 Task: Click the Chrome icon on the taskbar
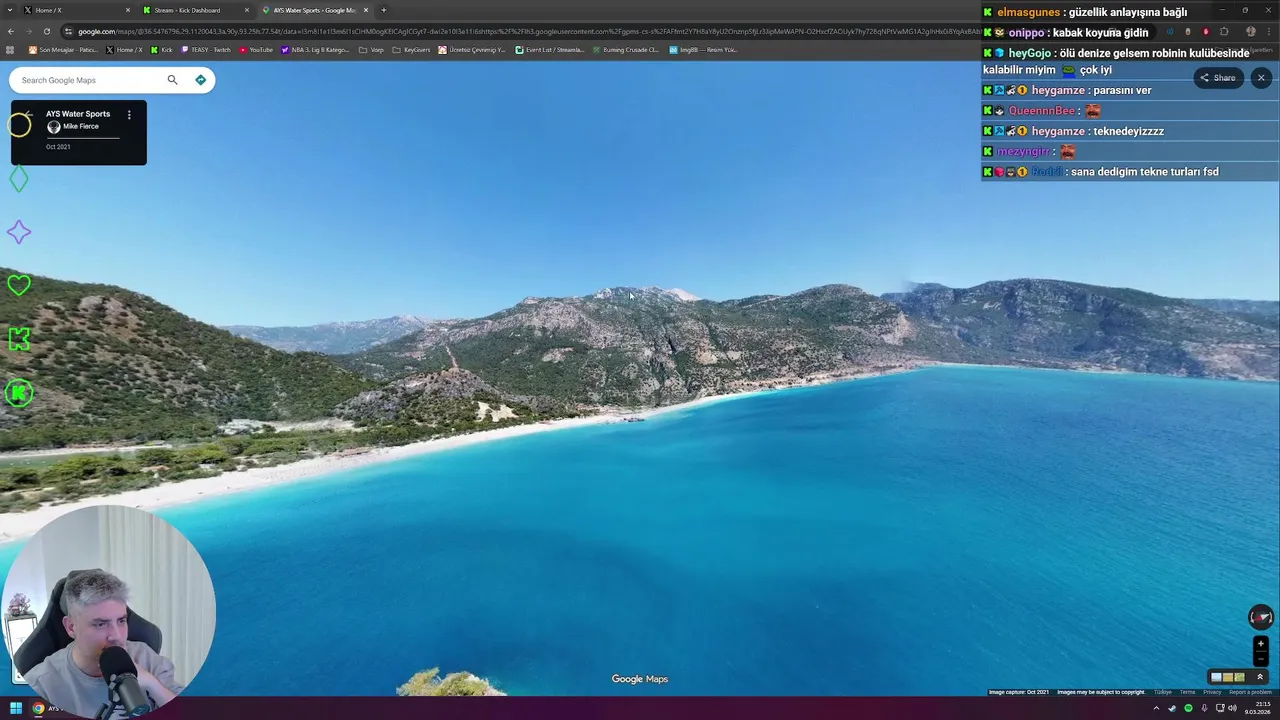[38, 709]
